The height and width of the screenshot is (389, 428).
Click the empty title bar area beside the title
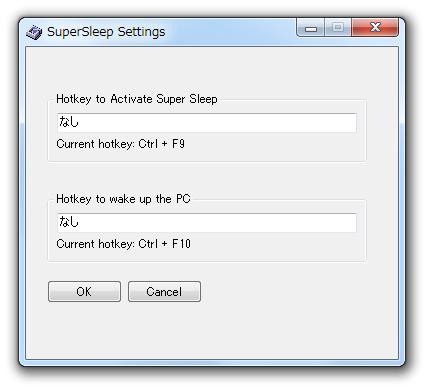(230, 32)
